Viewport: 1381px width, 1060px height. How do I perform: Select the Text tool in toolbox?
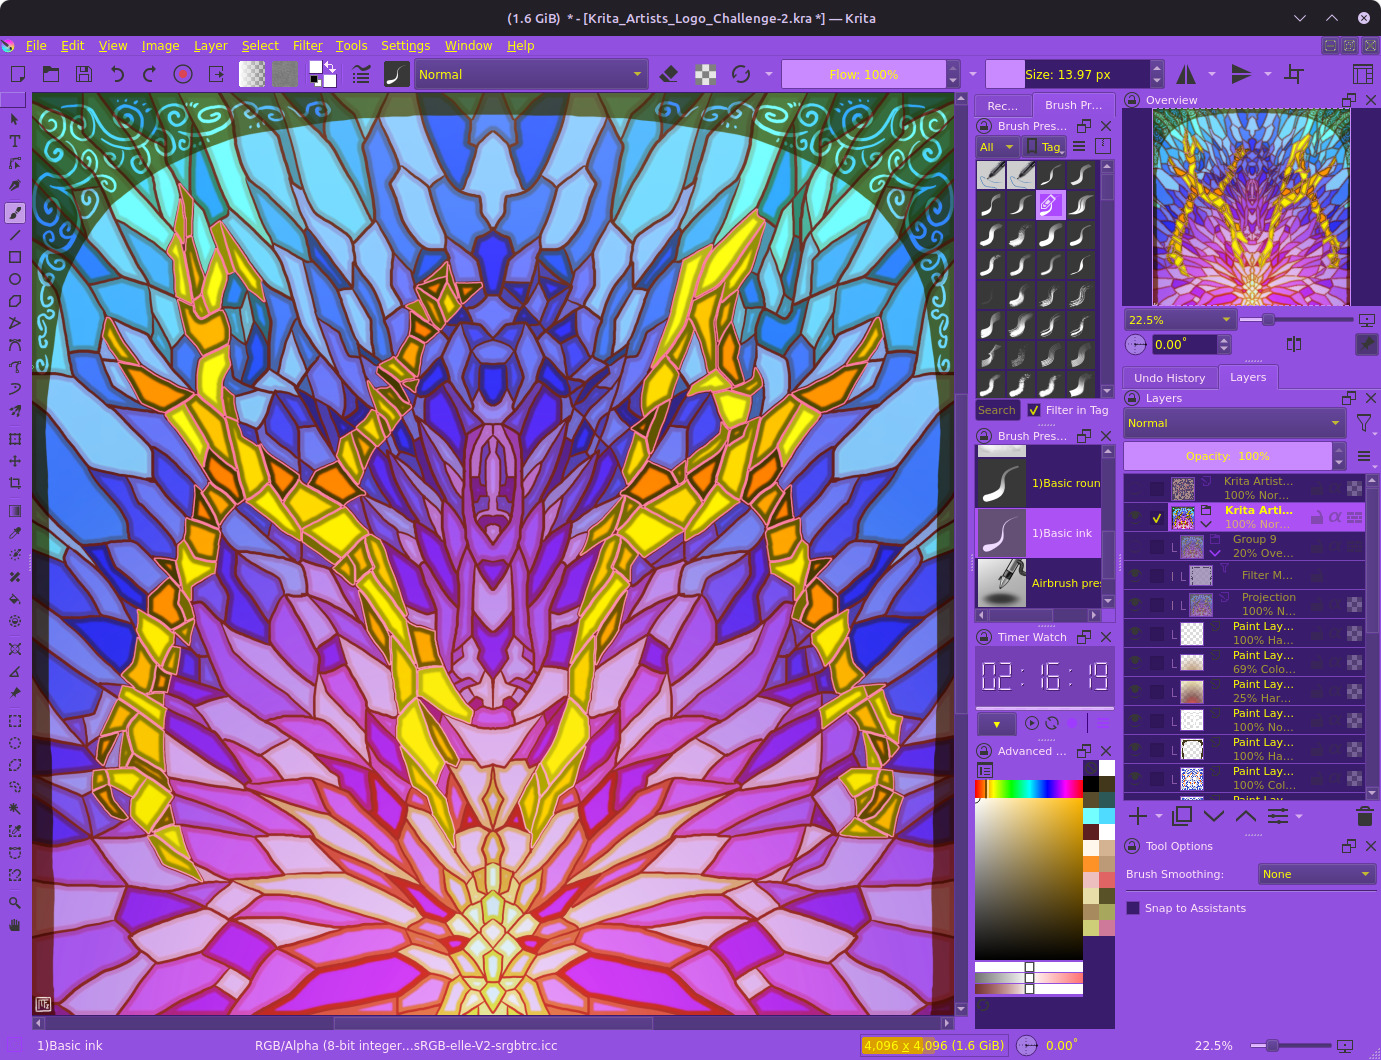(15, 141)
